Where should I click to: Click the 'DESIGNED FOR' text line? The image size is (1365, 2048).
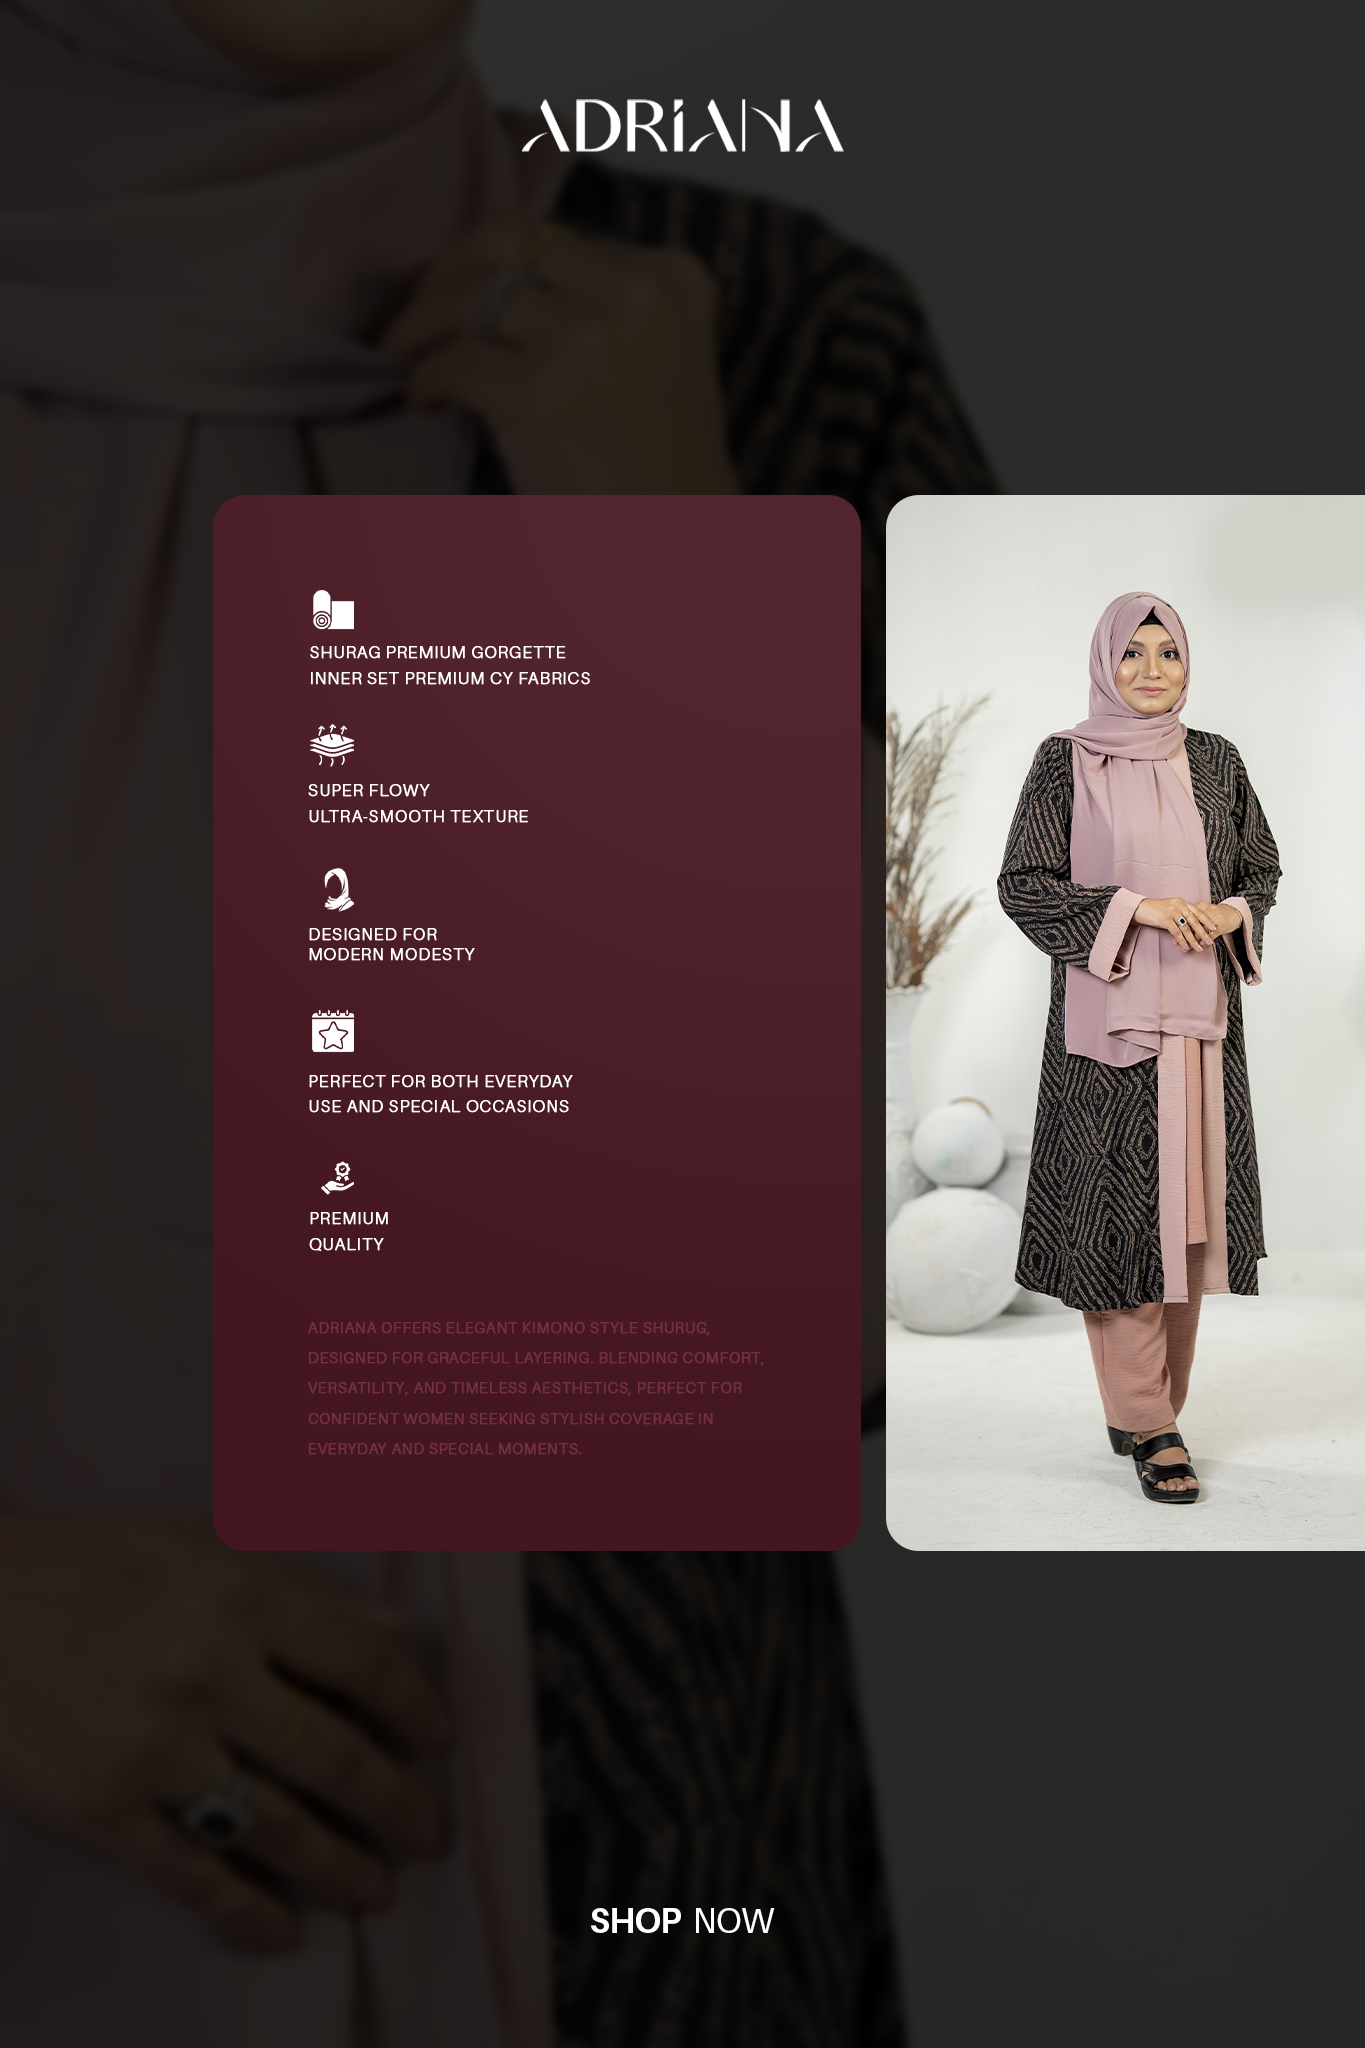tap(373, 934)
